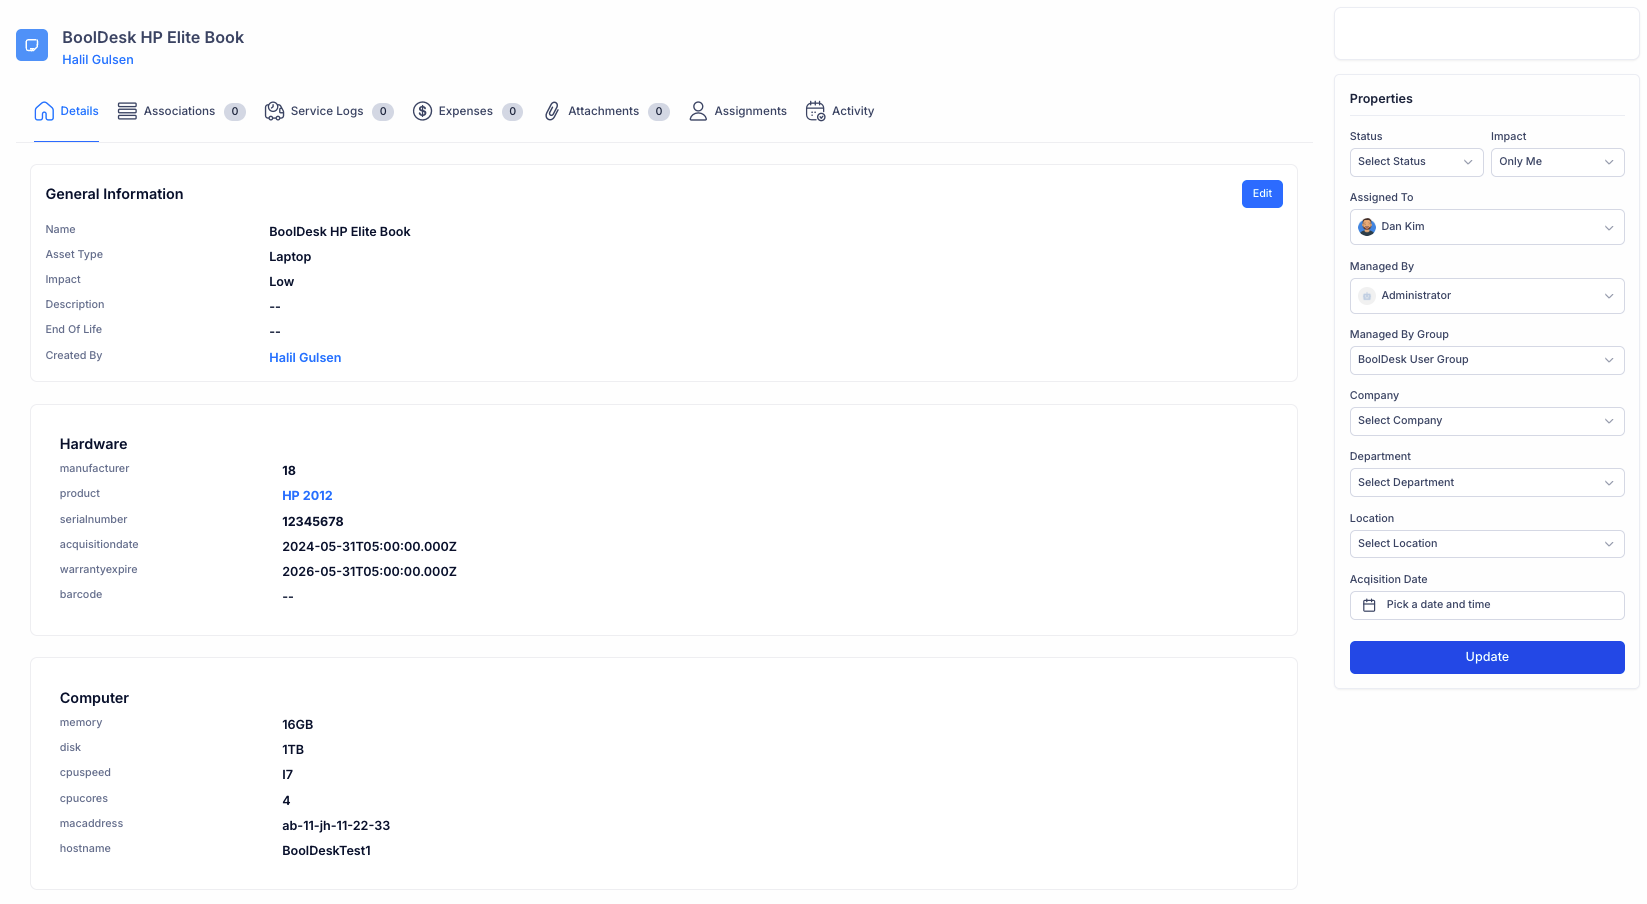Expand the Impact dropdown showing Only Me
The width and height of the screenshot is (1647, 904).
click(1557, 162)
